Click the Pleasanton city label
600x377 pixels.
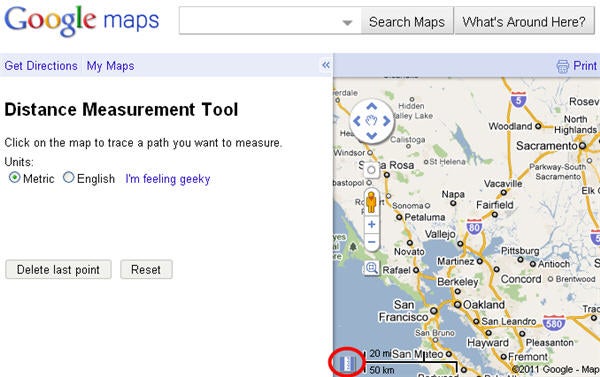[x=549, y=343]
